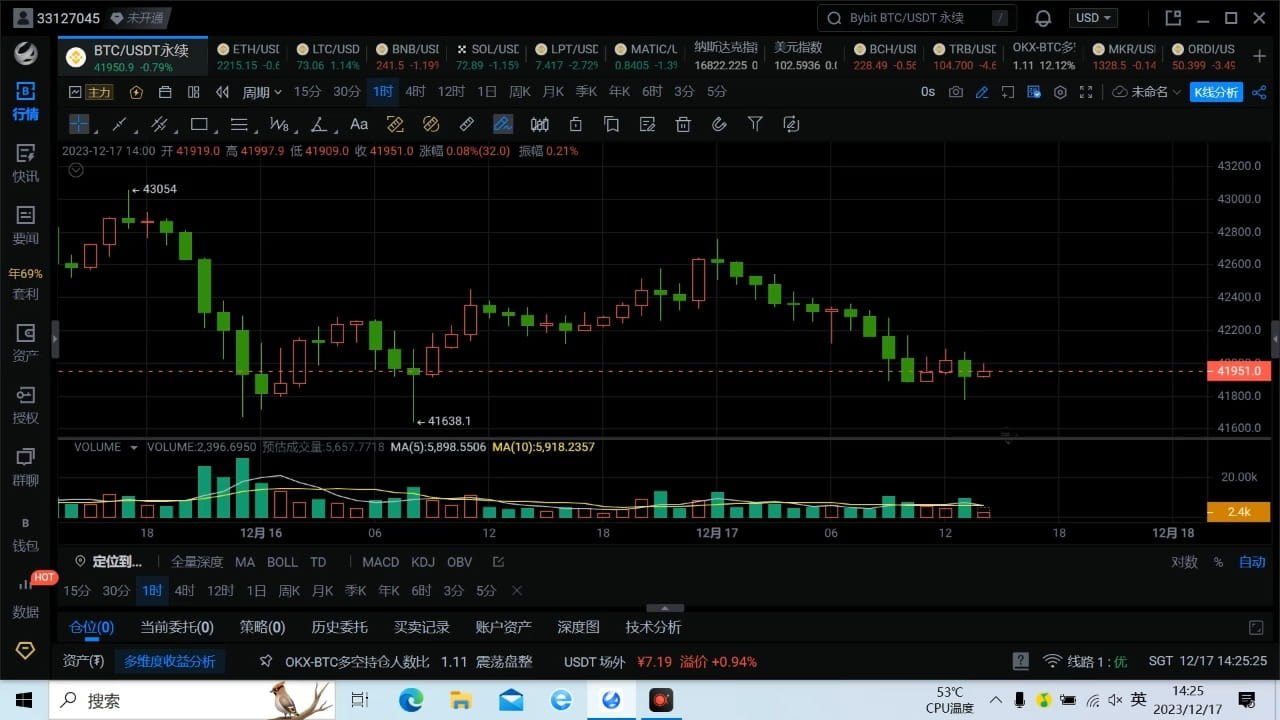The image size is (1280, 720).
Task: Toggle the 自动 auto scale option
Action: pos(1252,561)
